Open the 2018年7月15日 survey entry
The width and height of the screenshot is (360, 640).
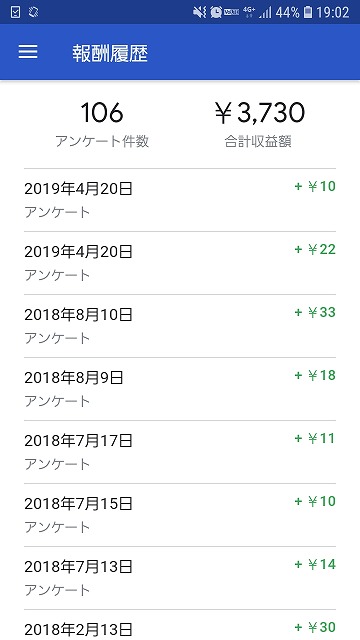[x=180, y=515]
